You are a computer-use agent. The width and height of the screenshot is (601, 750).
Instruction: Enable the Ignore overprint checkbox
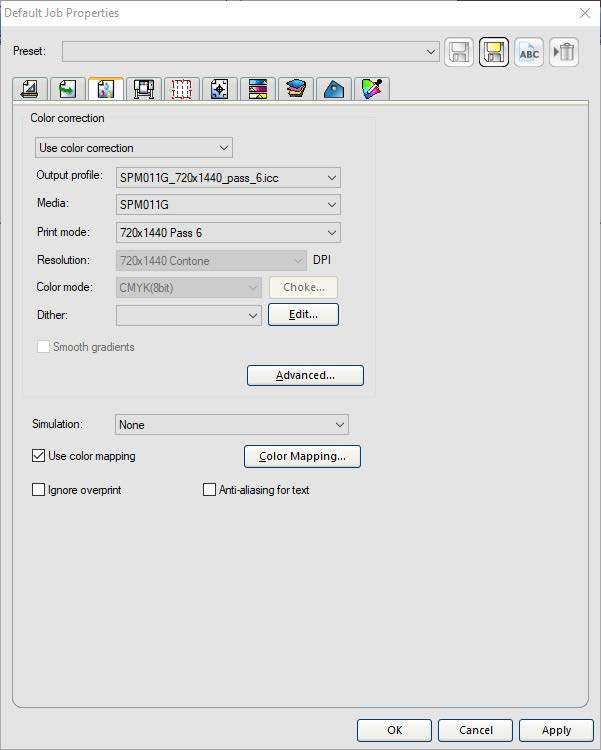point(39,490)
